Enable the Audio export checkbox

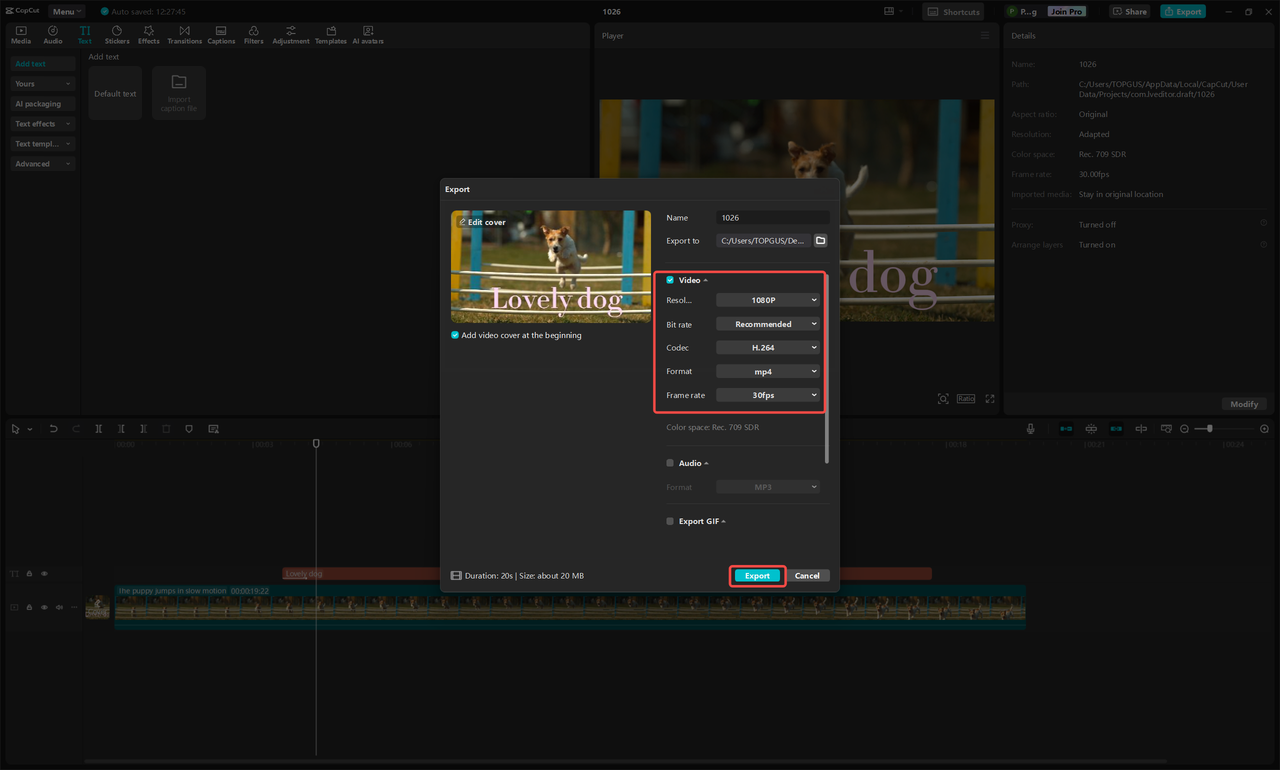point(670,463)
